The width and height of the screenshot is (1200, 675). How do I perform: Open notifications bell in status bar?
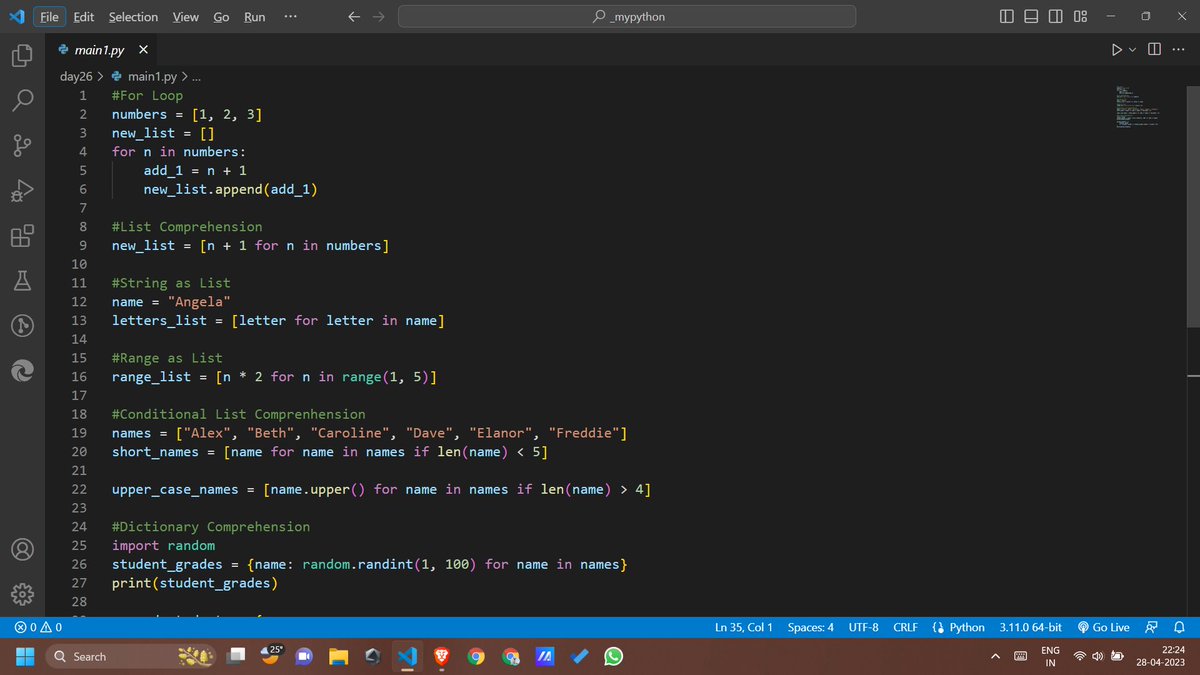[x=1179, y=627]
